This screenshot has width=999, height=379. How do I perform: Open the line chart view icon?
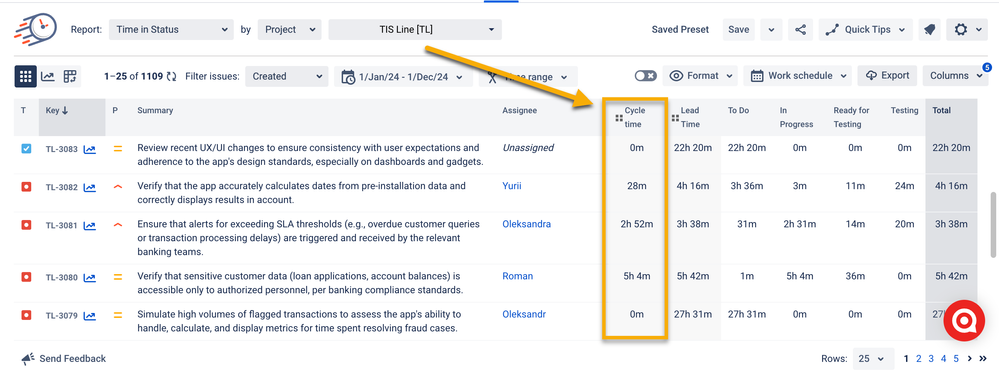(48, 76)
